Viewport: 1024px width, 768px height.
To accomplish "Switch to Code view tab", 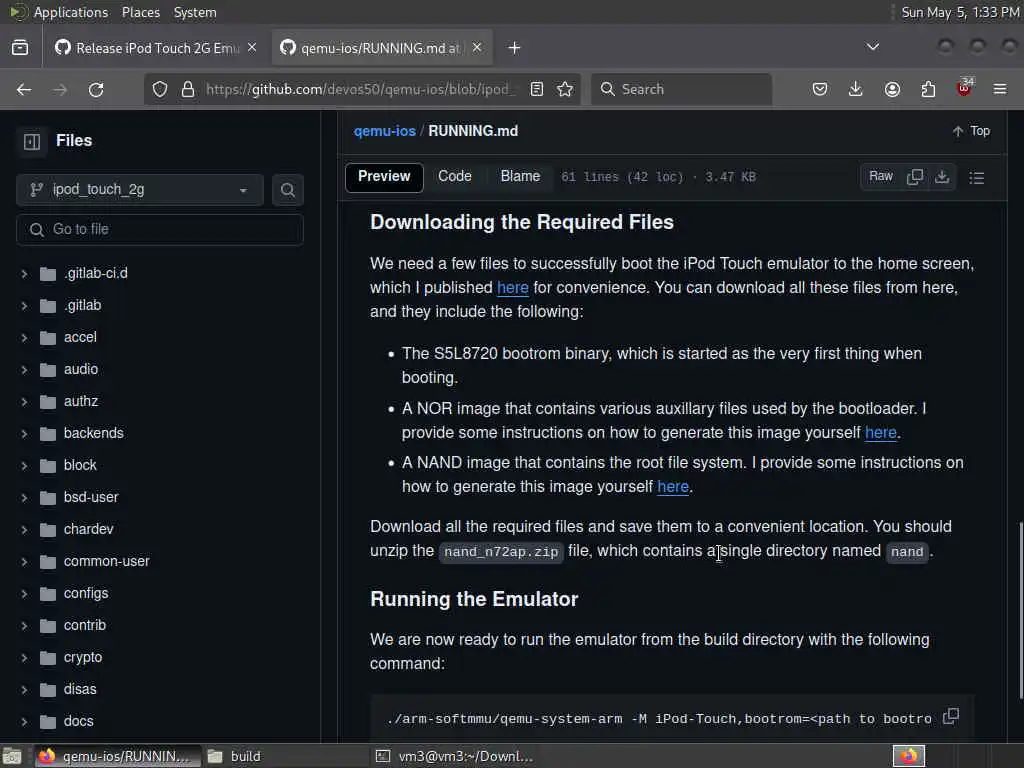I will click(x=455, y=176).
